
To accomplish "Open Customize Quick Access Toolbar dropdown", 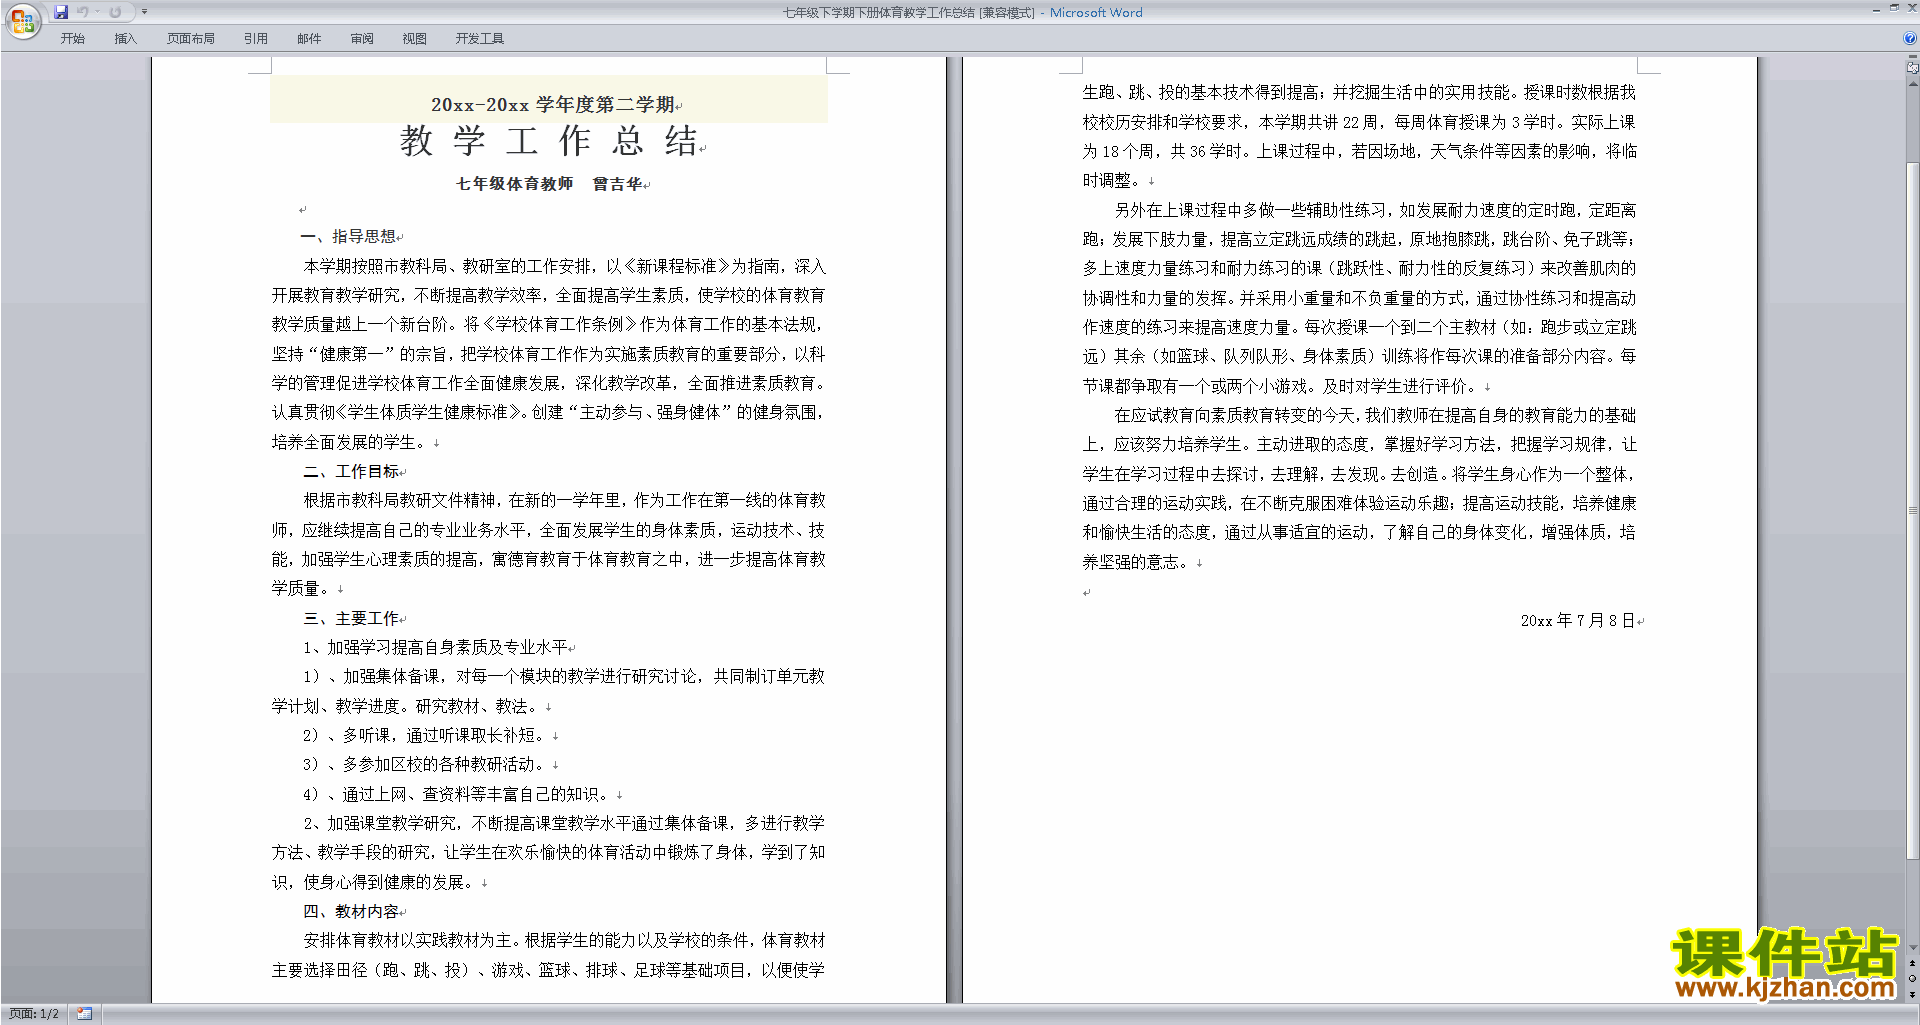I will [144, 12].
